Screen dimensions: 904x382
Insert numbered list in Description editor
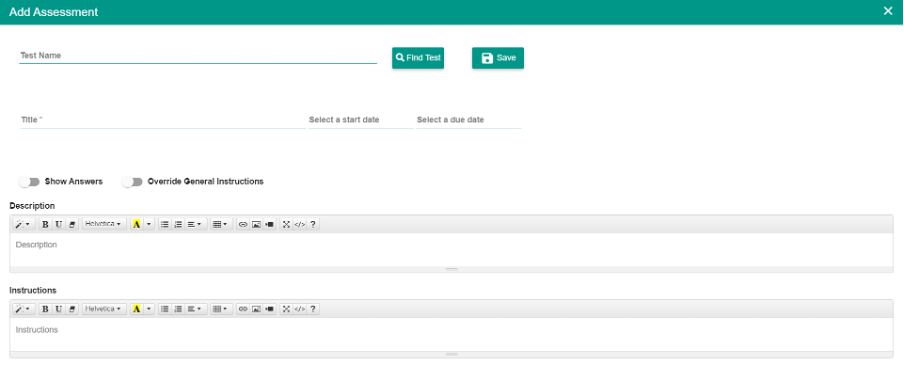tap(178, 224)
